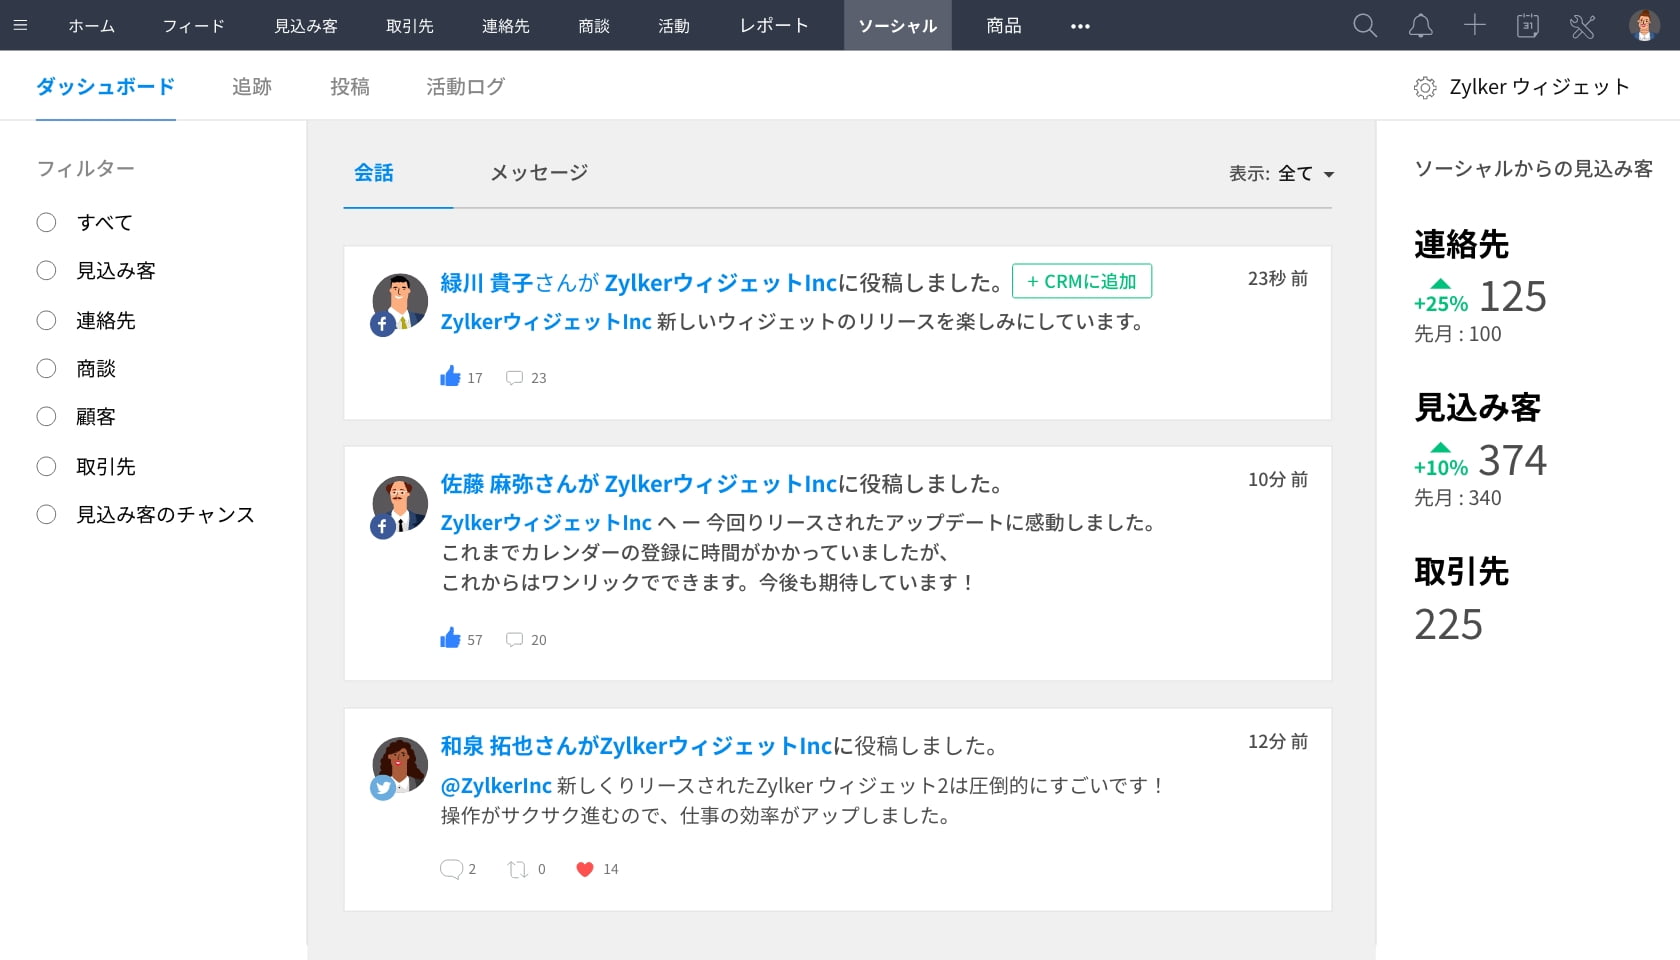
Task: Click the retweet icon on 和泉 拓也's tweet
Action: (517, 869)
